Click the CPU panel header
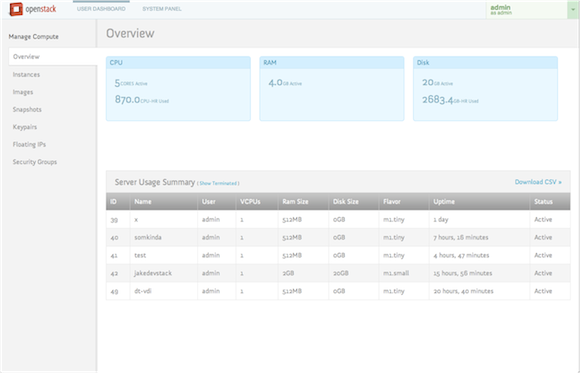 tap(178, 63)
